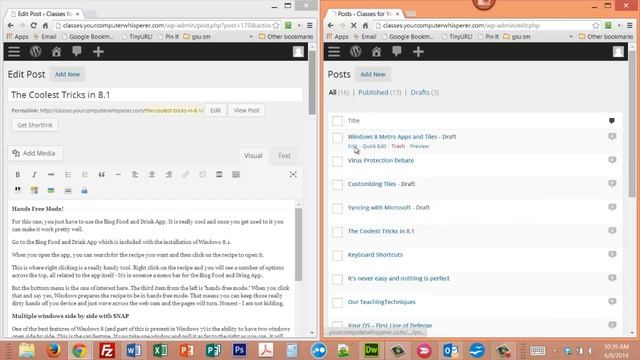Image resolution: width=640 pixels, height=360 pixels.
Task: Click the plus New icon in Edit Post admin bar
Action: [98, 51]
